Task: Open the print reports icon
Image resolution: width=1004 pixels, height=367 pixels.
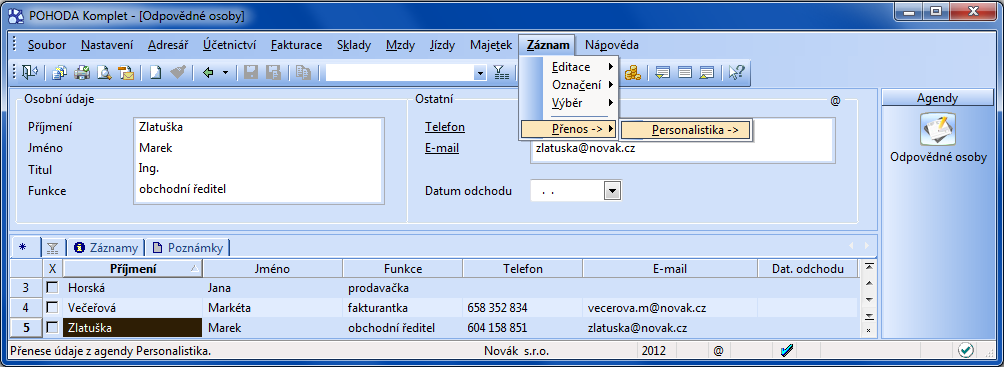Action: tap(60, 72)
